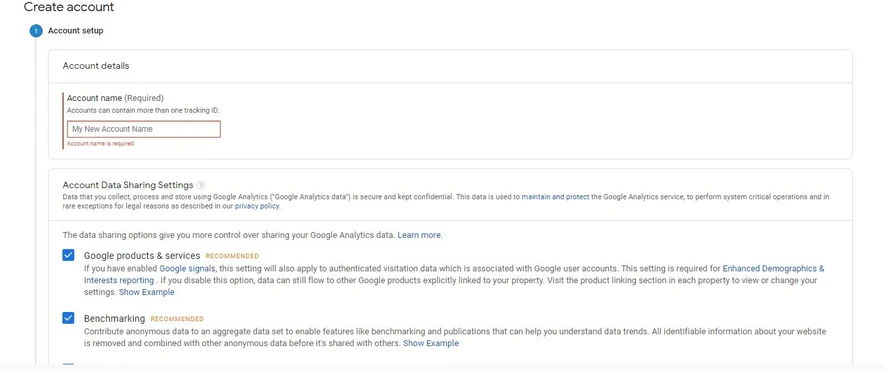
Task: Click the Account details section header
Action: point(96,66)
